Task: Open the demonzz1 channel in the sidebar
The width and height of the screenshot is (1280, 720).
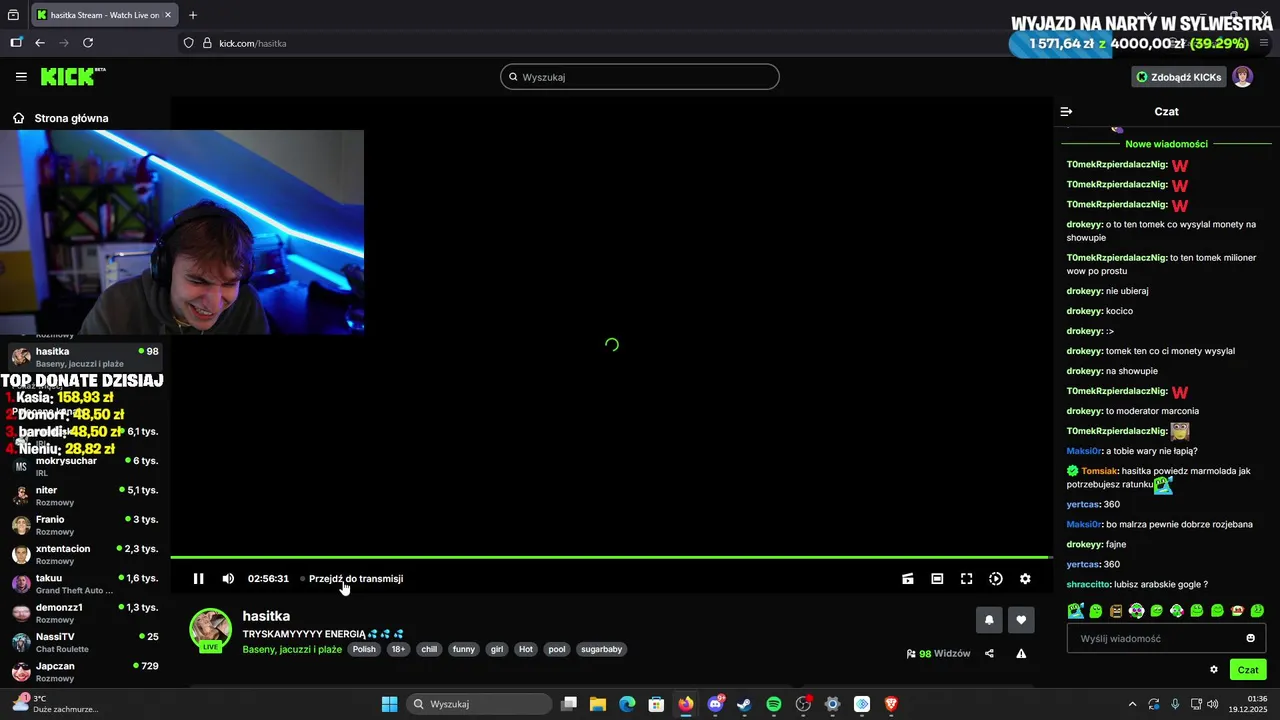Action: (85, 613)
